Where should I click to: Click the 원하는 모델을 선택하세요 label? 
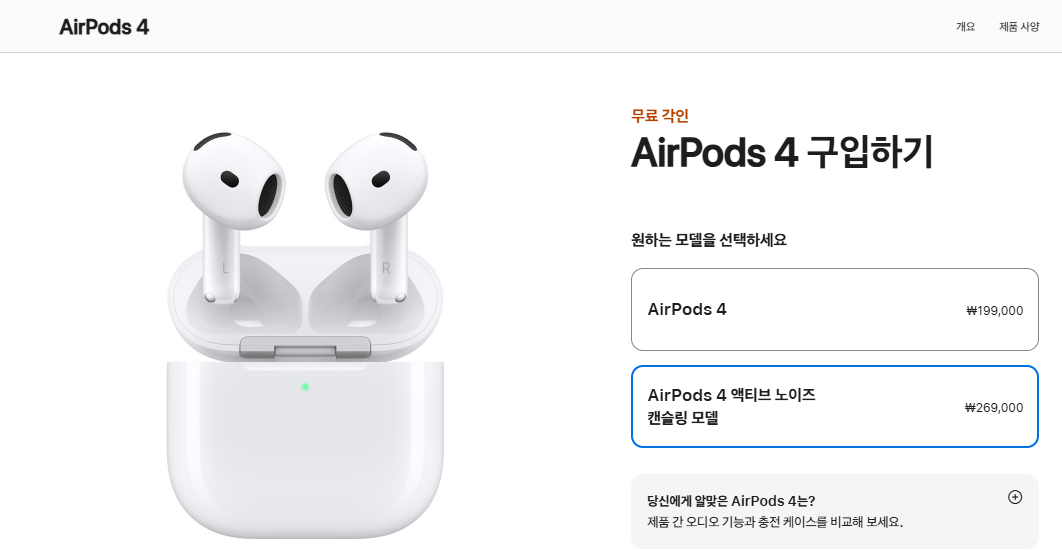(x=708, y=240)
